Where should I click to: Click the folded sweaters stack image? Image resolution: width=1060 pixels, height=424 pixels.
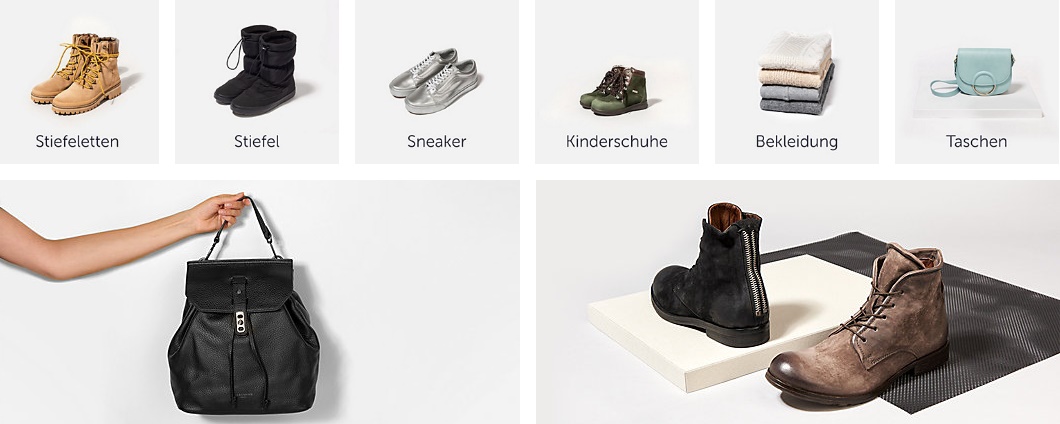[x=796, y=73]
